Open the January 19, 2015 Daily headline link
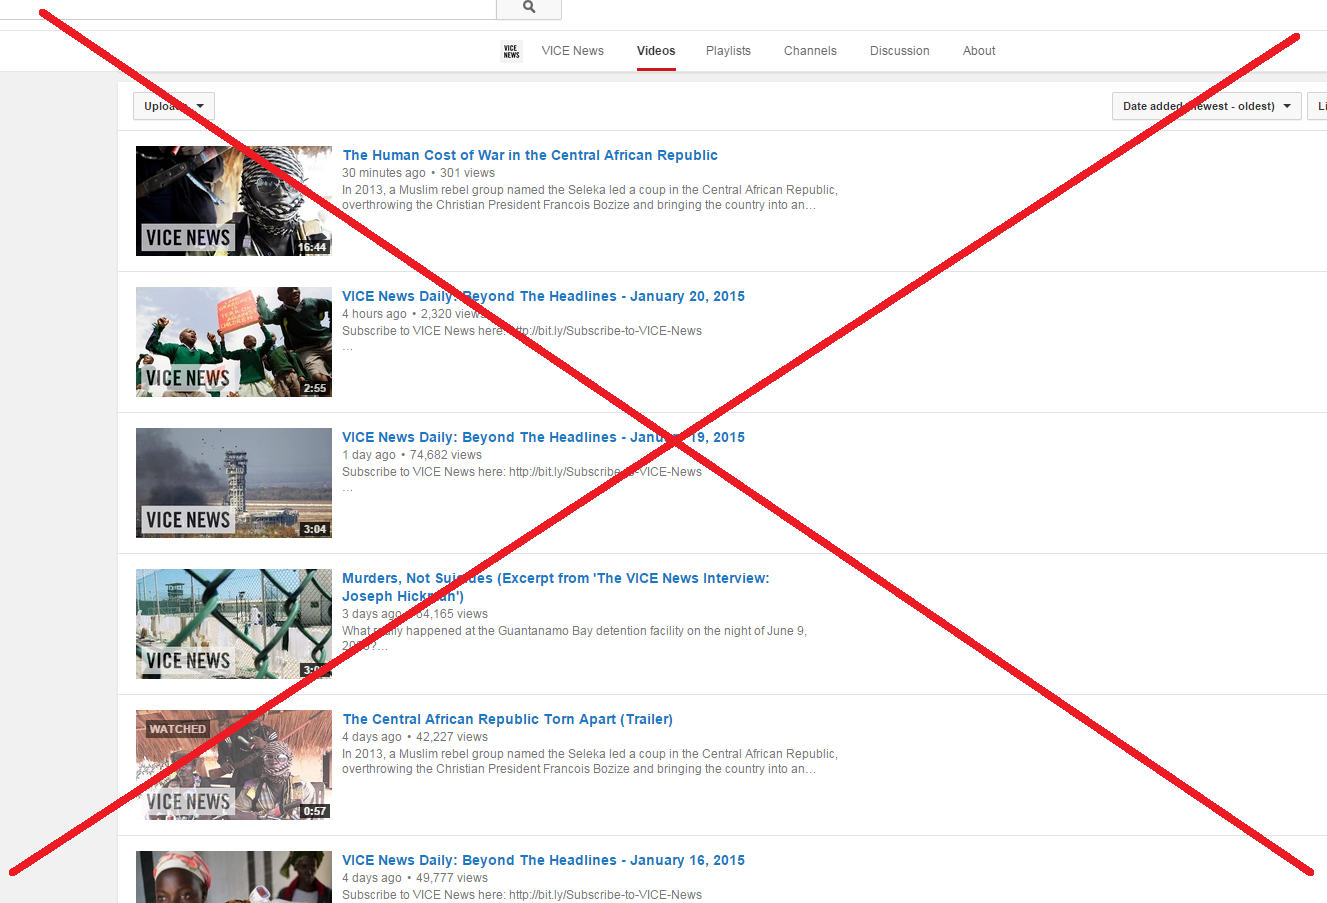This screenshot has height=903, width=1327. [x=543, y=437]
